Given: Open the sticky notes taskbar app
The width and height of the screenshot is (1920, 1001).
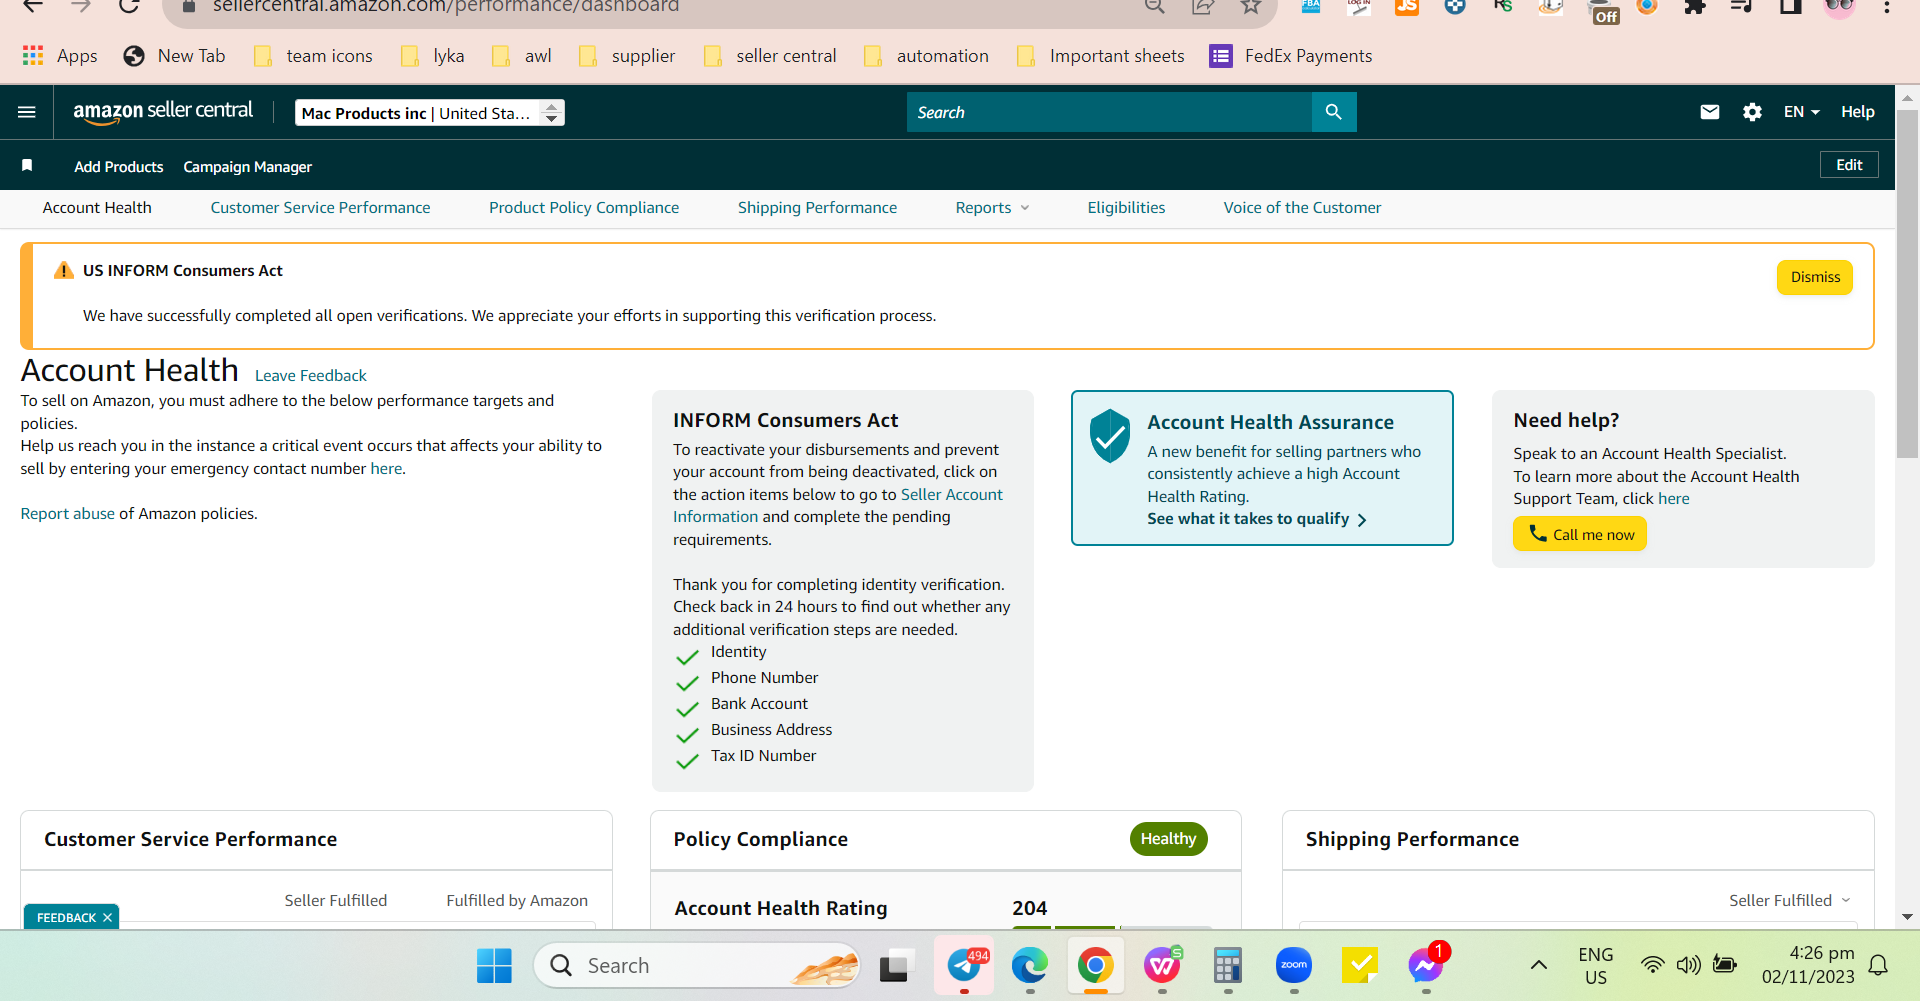Looking at the screenshot, I should point(1360,966).
